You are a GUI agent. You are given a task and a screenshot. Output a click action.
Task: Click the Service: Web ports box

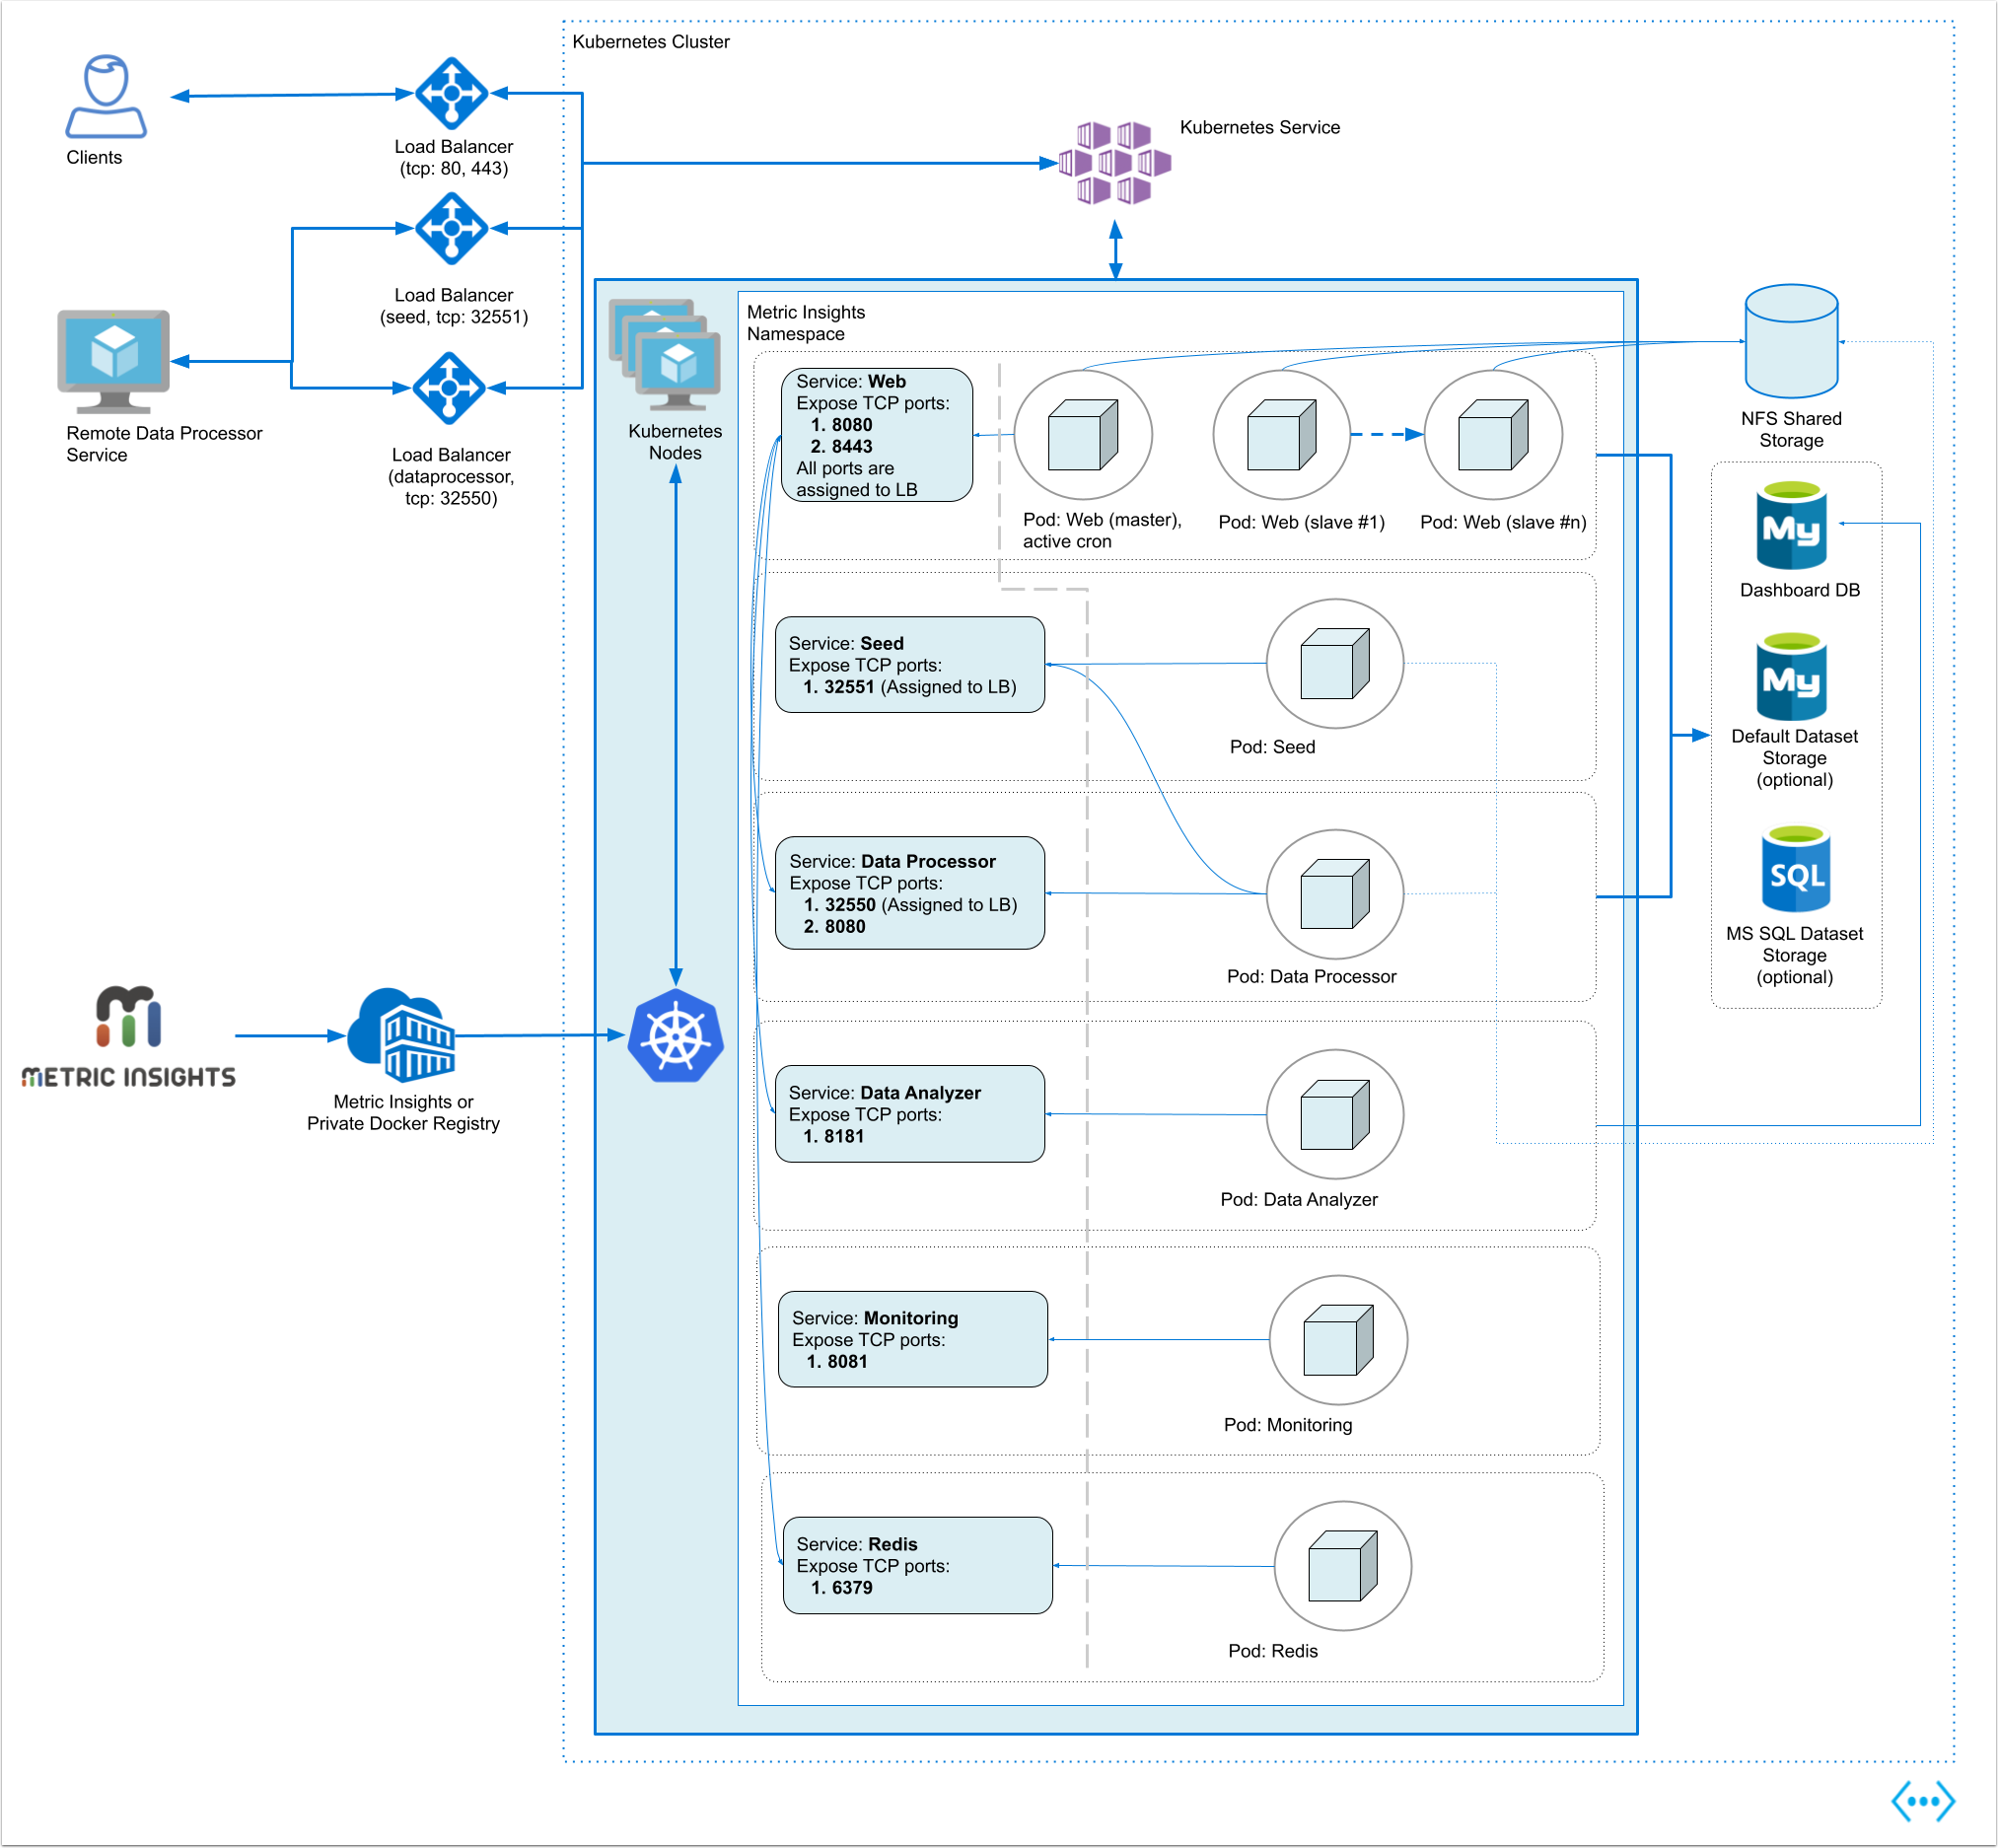pyautogui.click(x=876, y=435)
